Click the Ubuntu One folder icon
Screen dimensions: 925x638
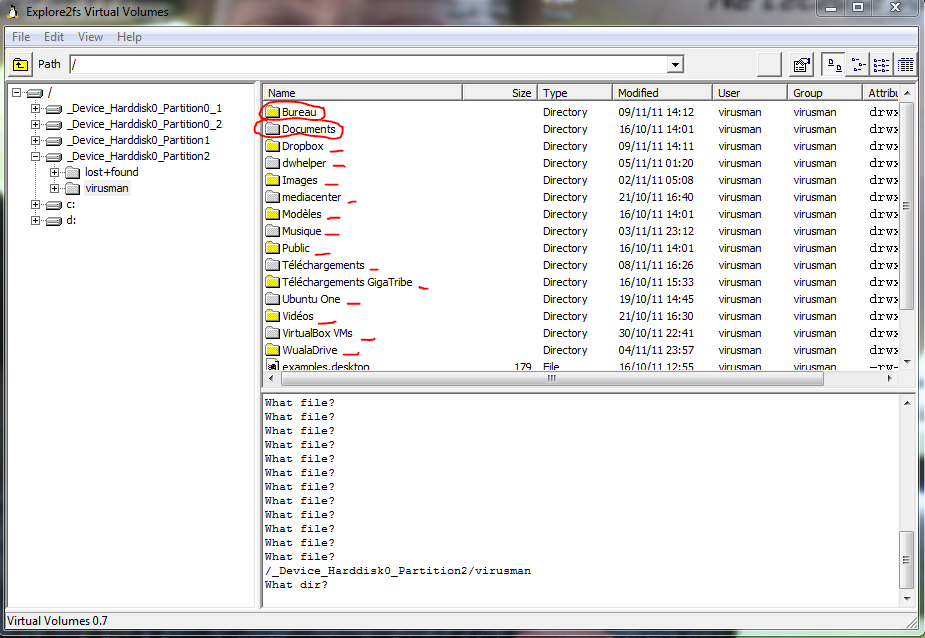coord(272,299)
